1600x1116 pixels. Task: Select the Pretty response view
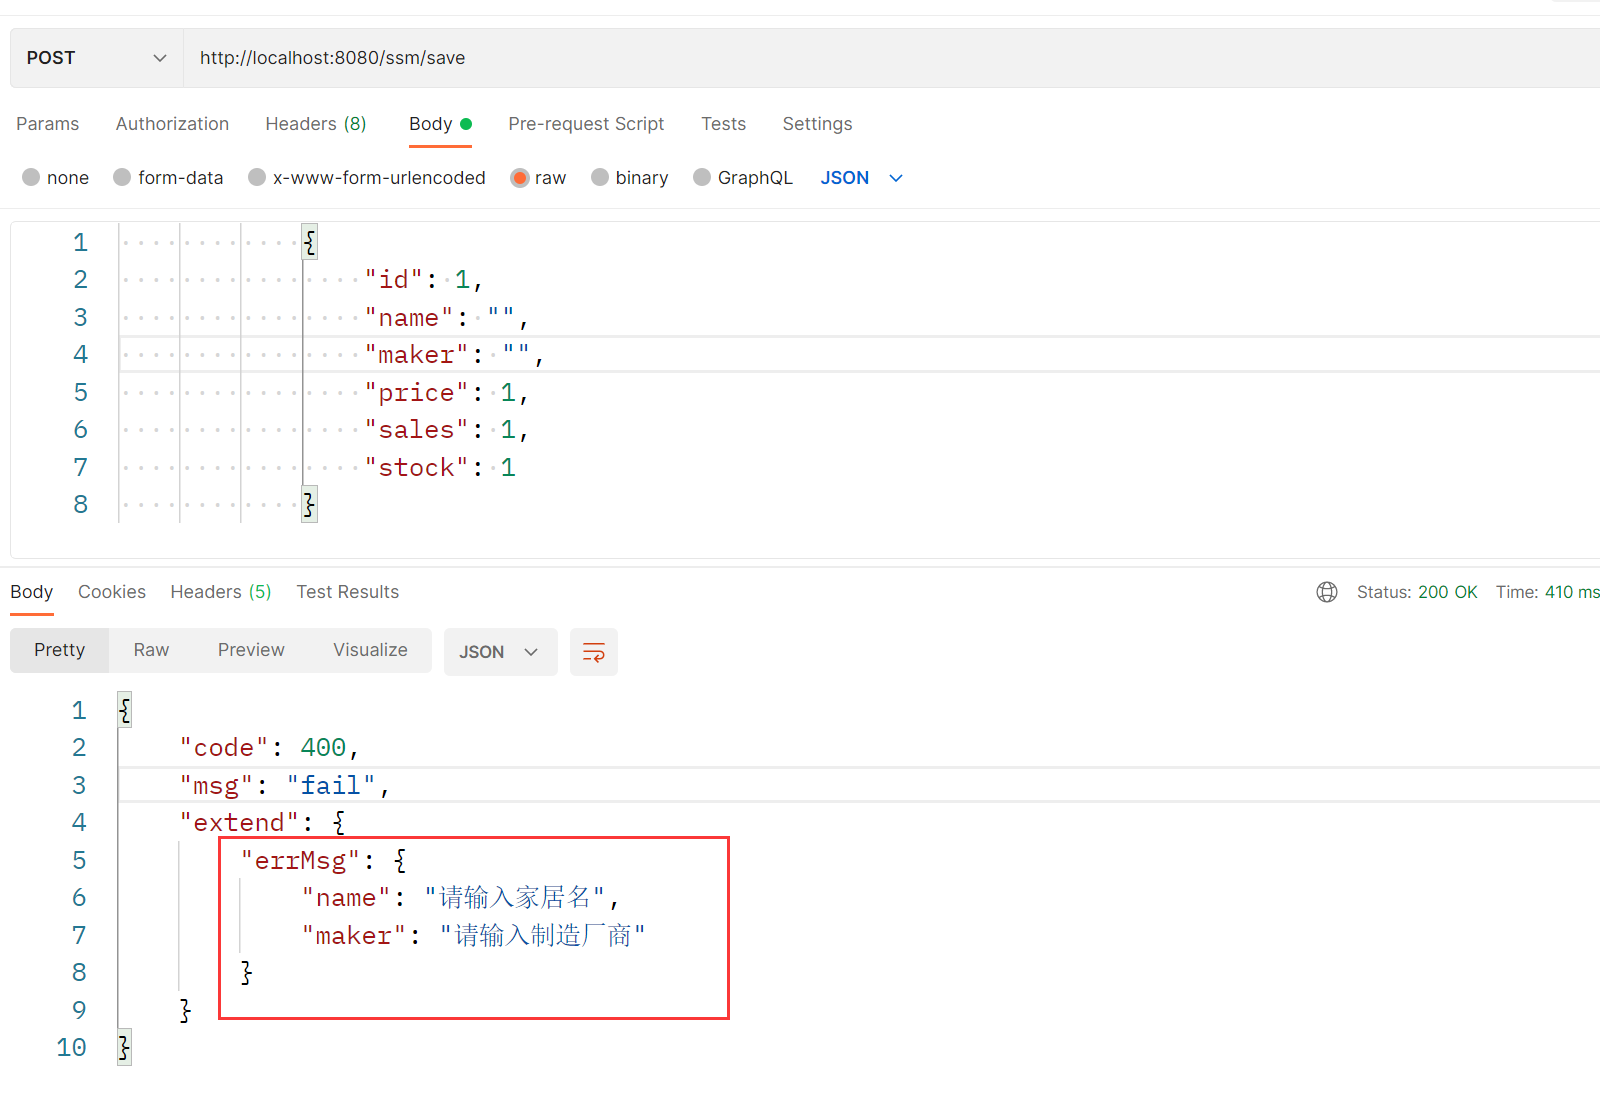tap(60, 650)
